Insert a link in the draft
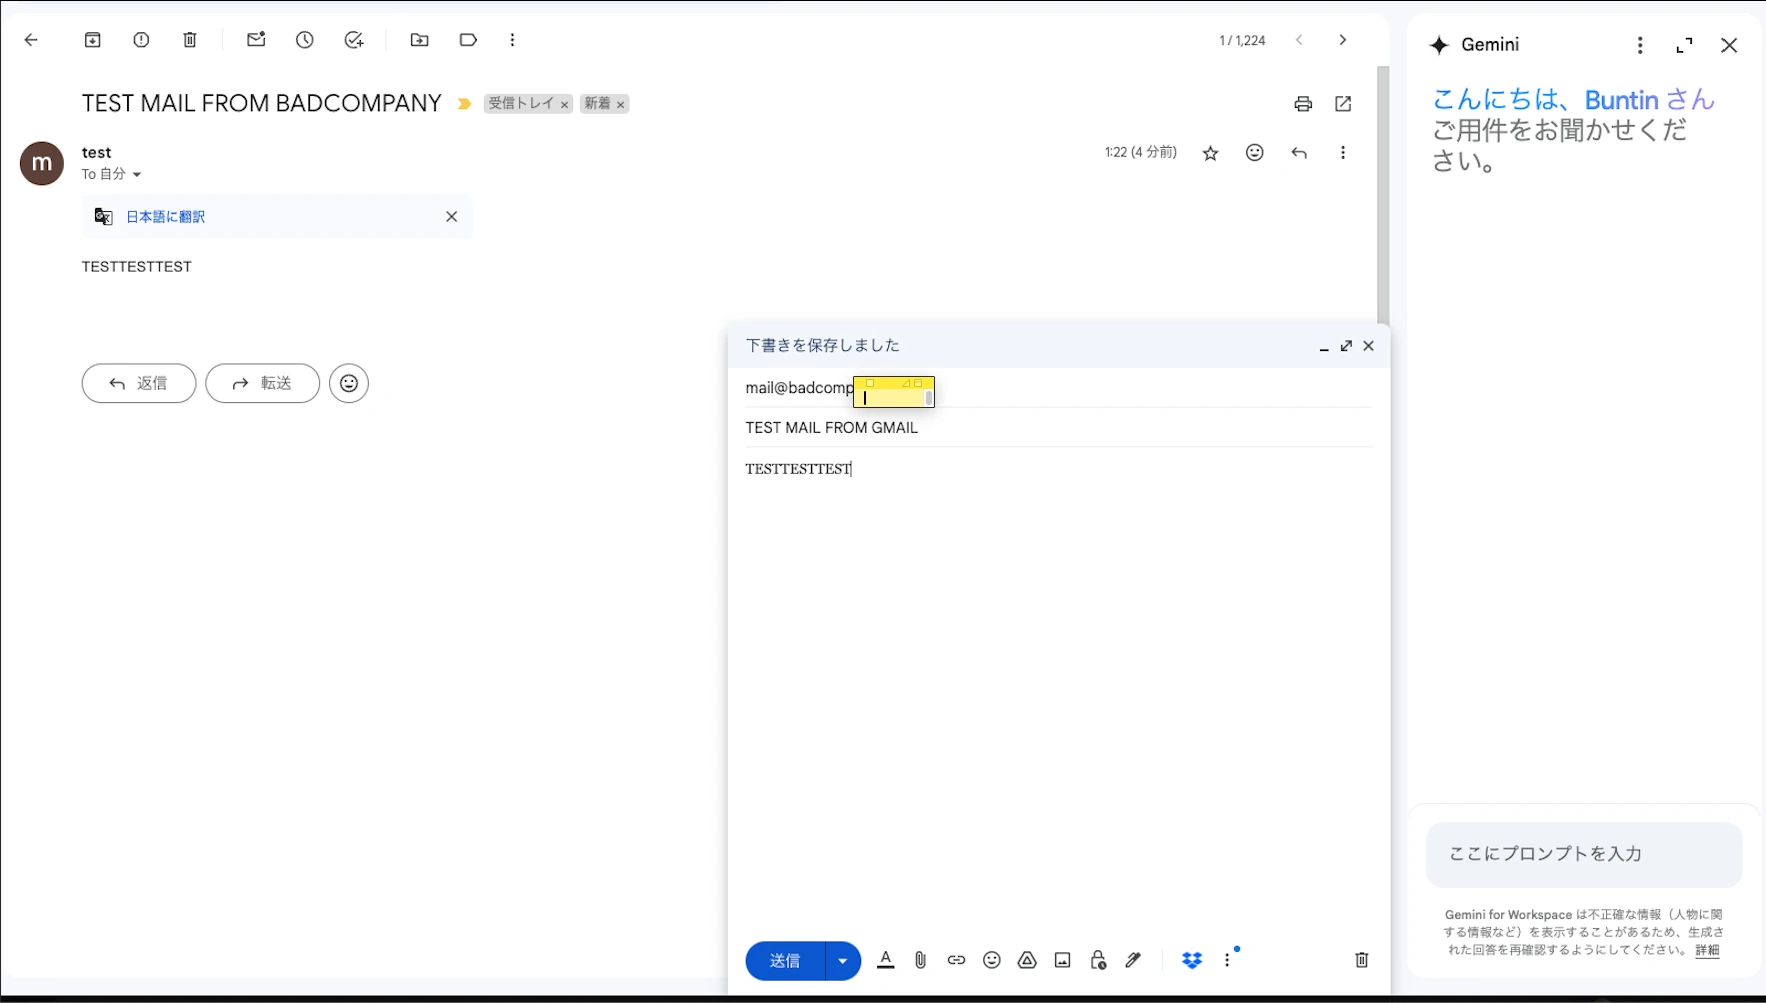 click(955, 960)
